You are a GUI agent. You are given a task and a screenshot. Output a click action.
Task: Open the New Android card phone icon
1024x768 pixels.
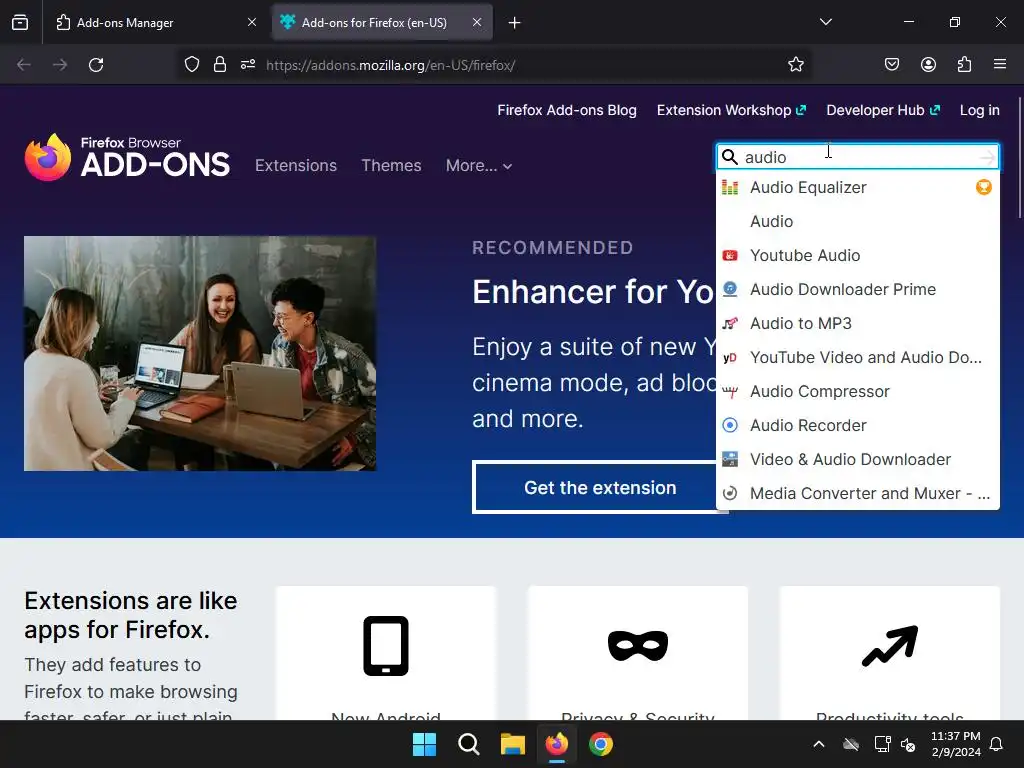[x=386, y=646]
